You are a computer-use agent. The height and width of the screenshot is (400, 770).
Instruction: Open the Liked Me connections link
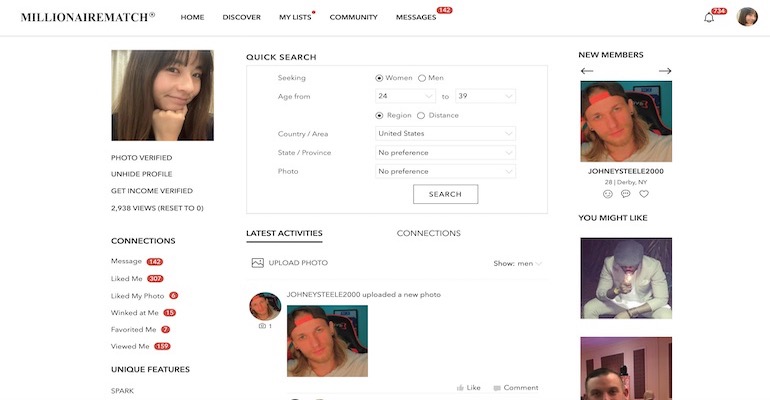[x=127, y=279]
